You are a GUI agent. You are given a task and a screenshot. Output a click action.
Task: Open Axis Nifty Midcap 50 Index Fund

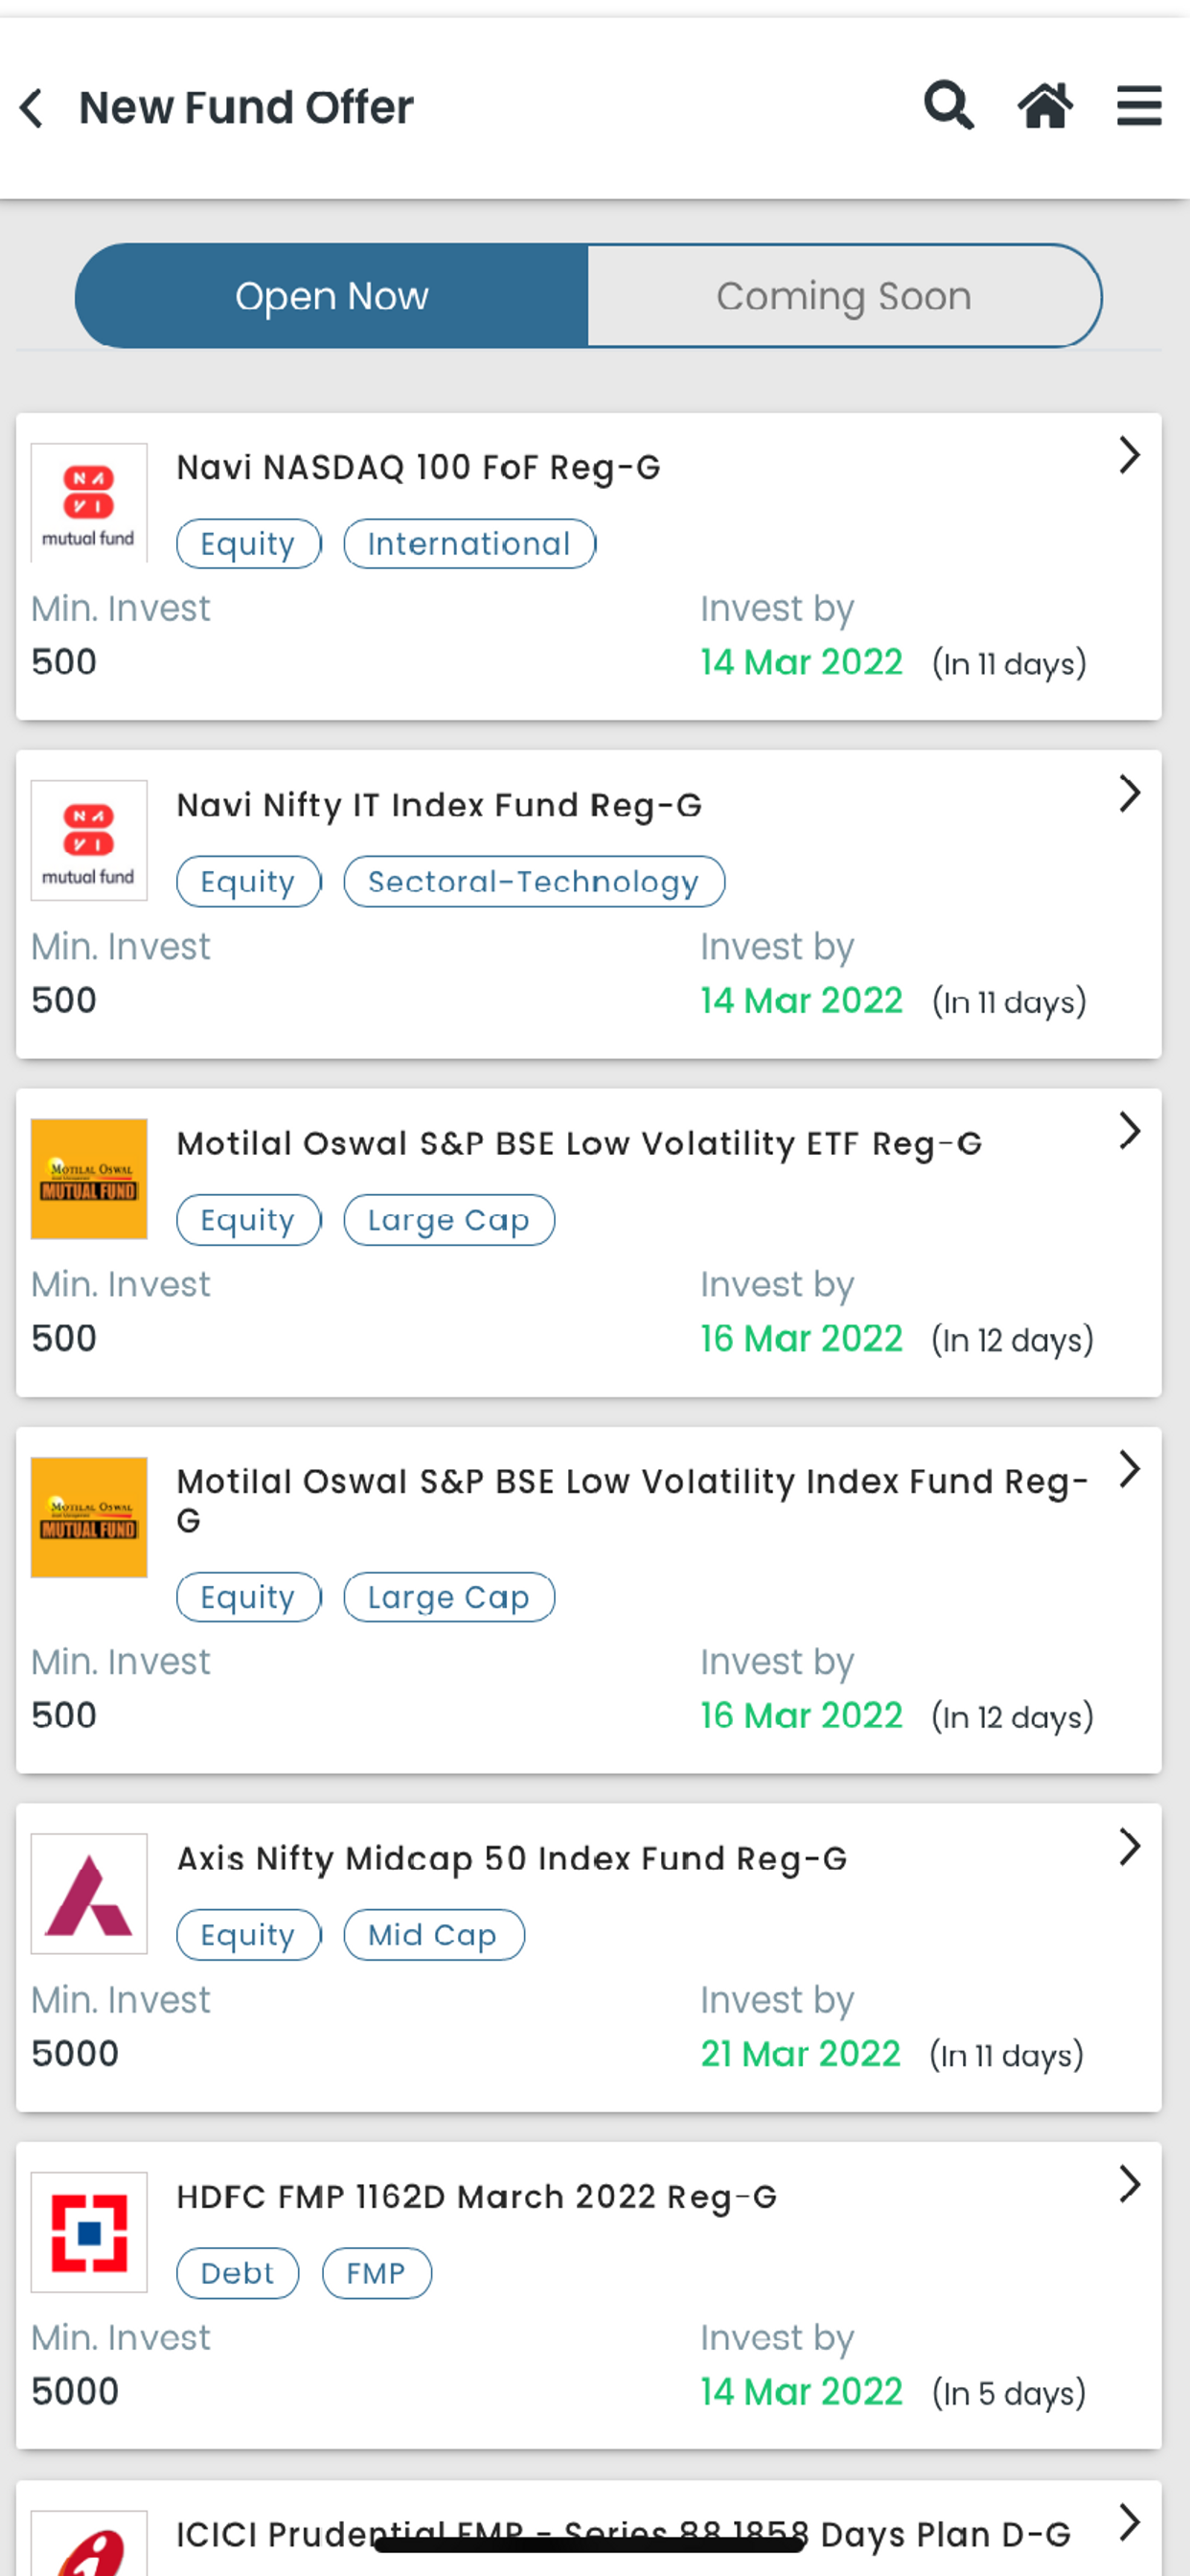pyautogui.click(x=512, y=1858)
